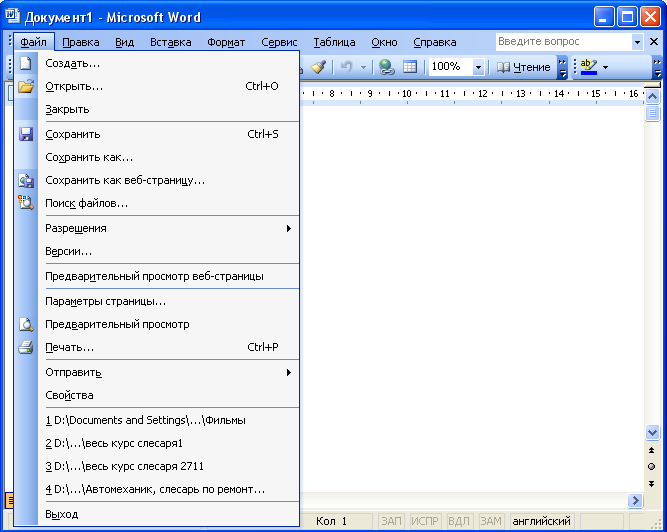667x532 pixels.
Task: Click the vertical scrollbar up arrow
Action: 653,97
